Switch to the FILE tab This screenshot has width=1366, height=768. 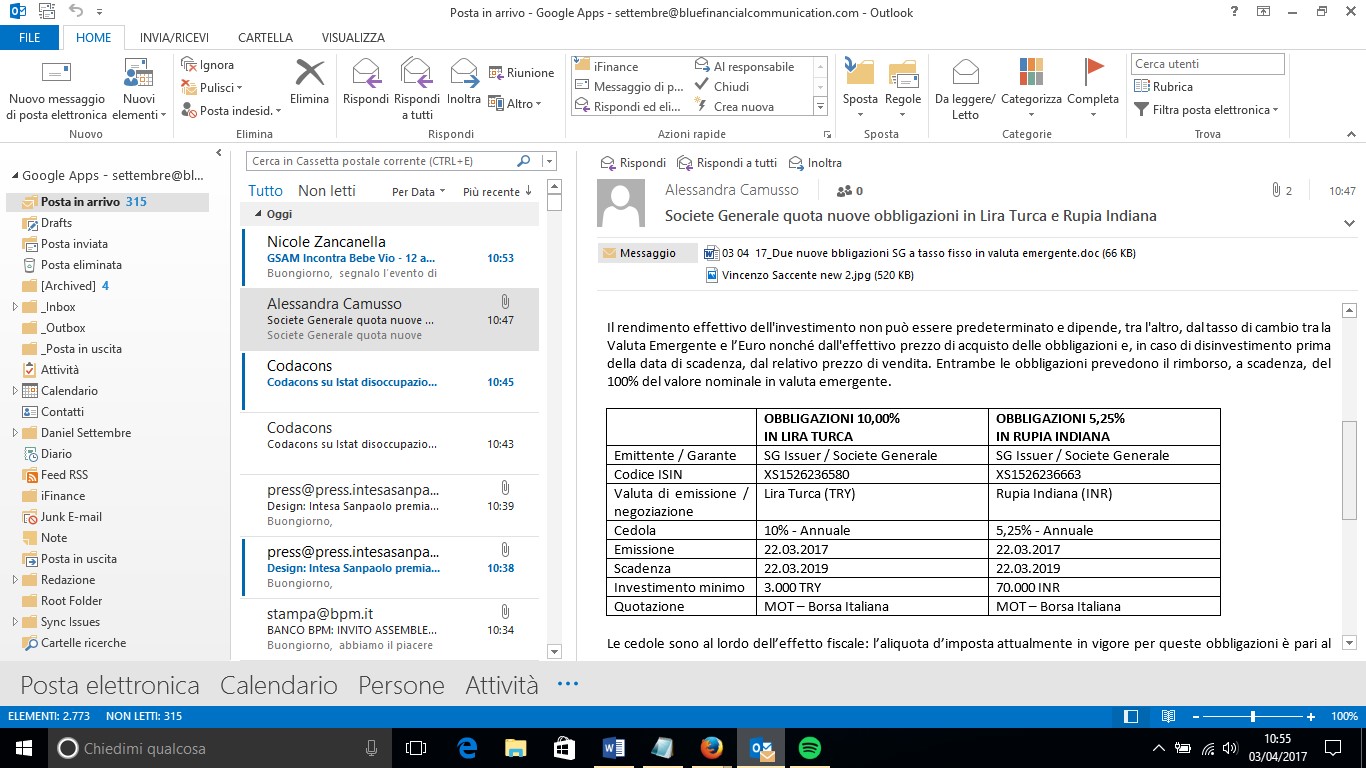30,38
